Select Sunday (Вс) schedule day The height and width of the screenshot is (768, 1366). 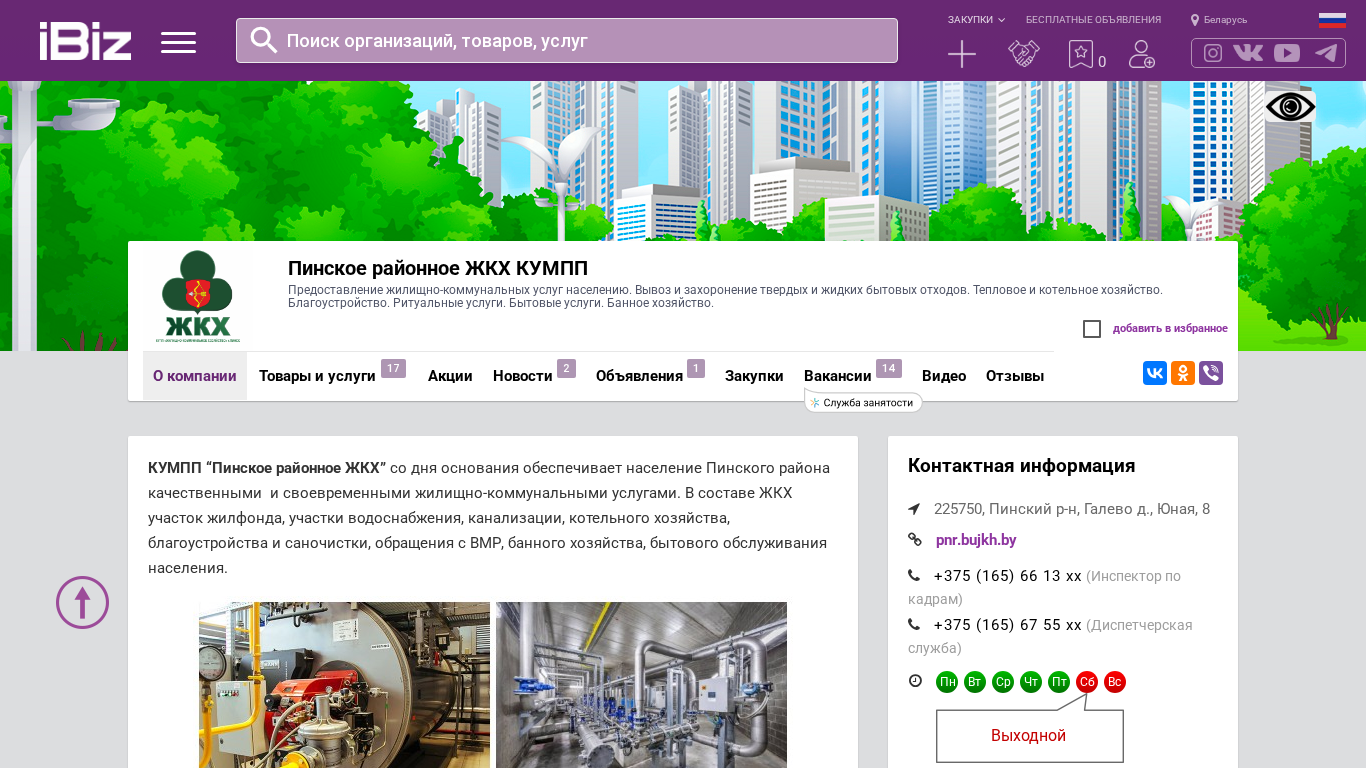coord(1115,682)
